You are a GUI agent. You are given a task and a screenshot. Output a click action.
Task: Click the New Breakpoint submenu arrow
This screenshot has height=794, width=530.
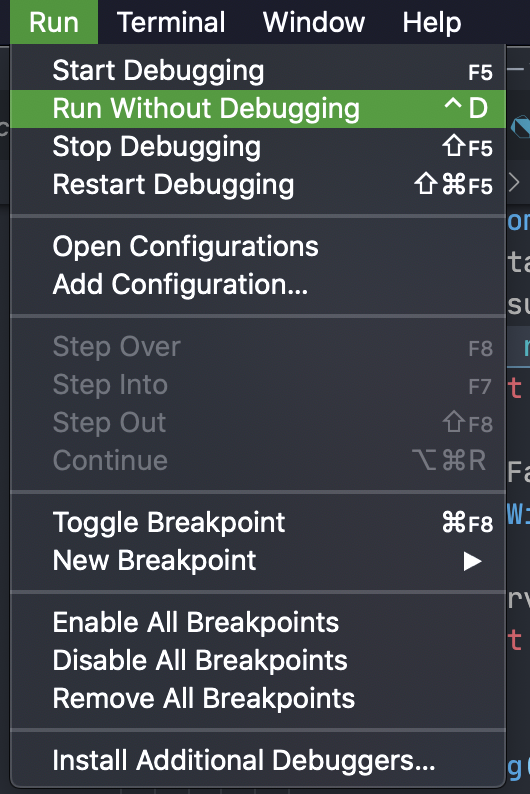472,561
